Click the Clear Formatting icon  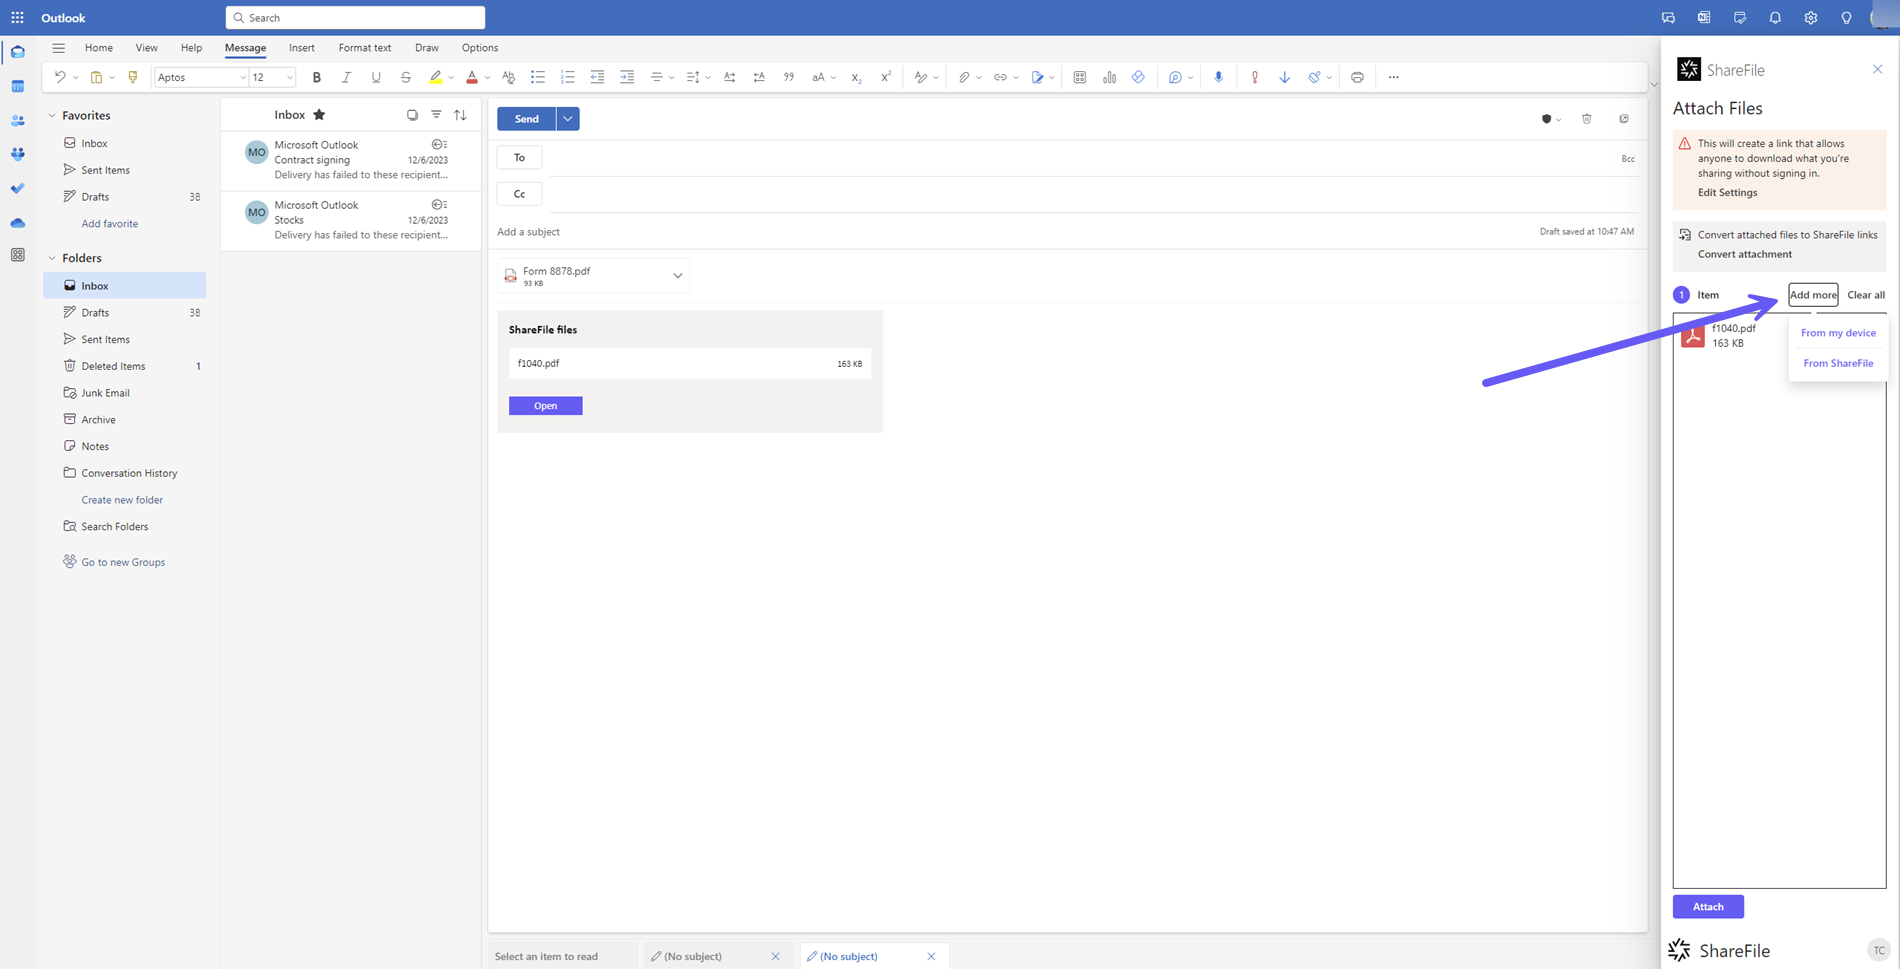(508, 77)
